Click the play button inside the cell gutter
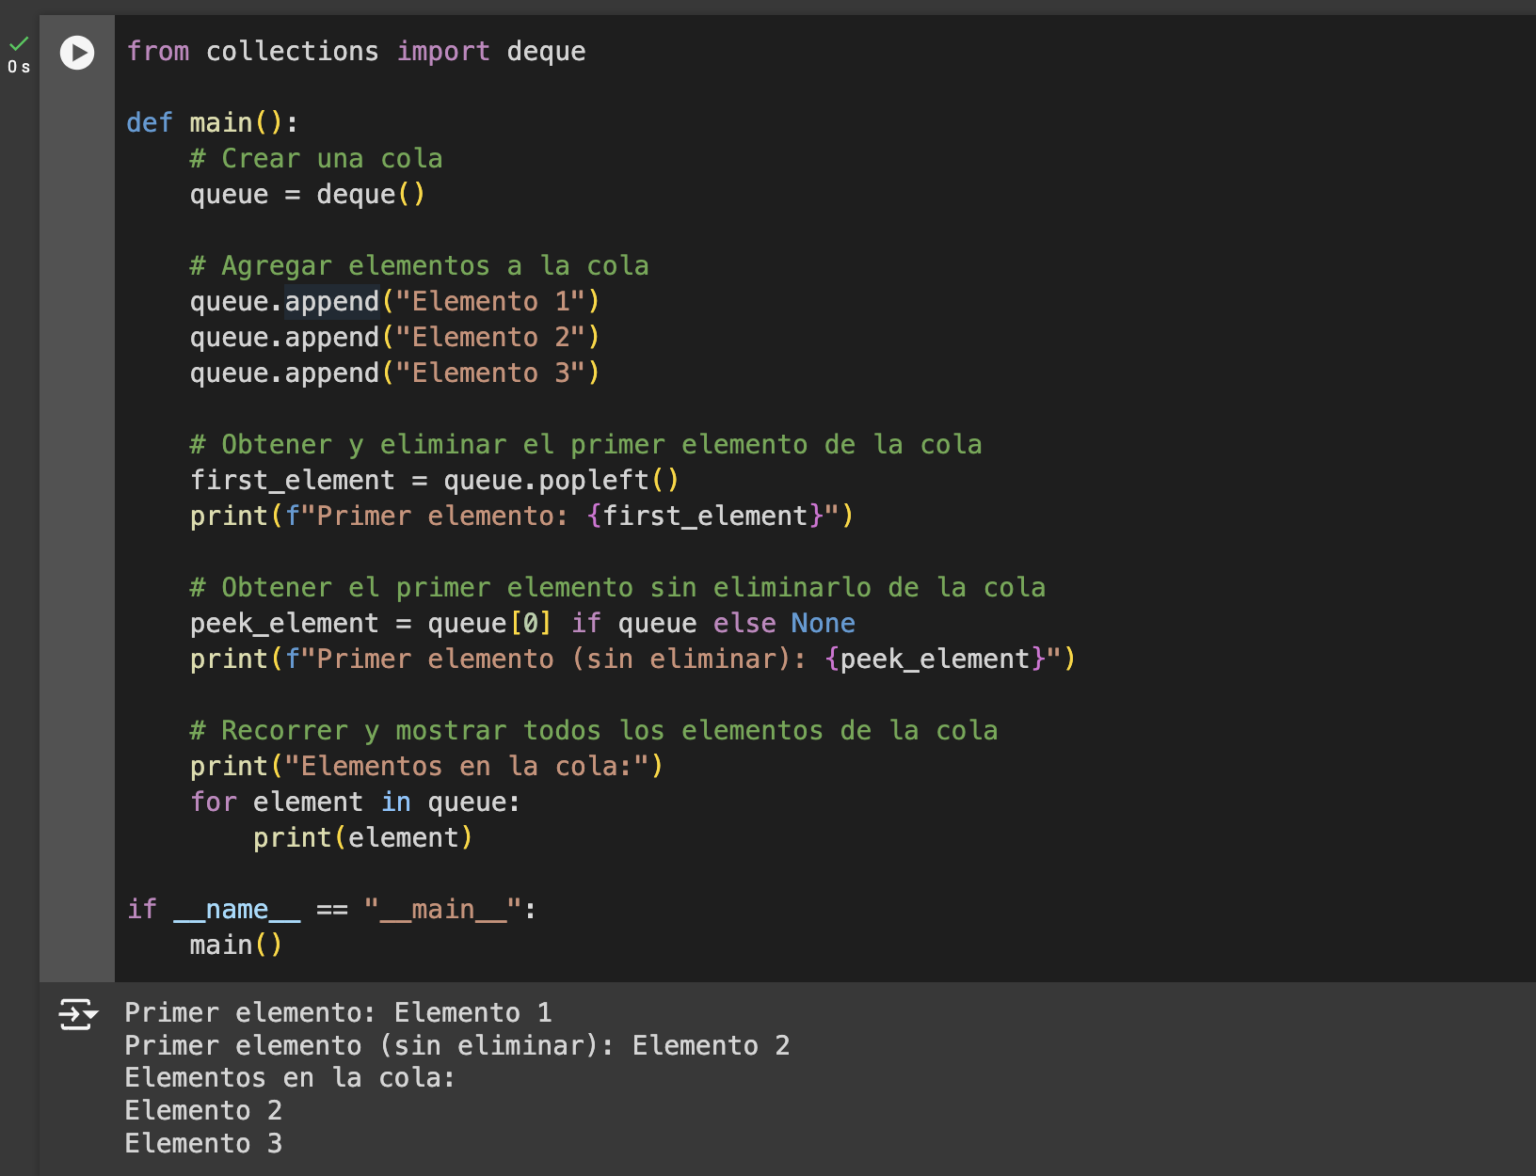Screen dimensions: 1536x1176 (x=77, y=54)
